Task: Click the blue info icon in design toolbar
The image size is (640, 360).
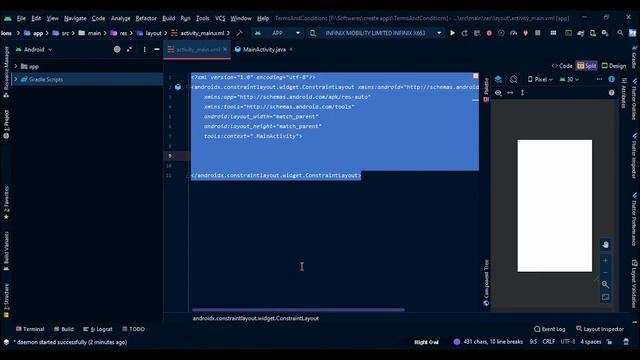Action: point(611,79)
